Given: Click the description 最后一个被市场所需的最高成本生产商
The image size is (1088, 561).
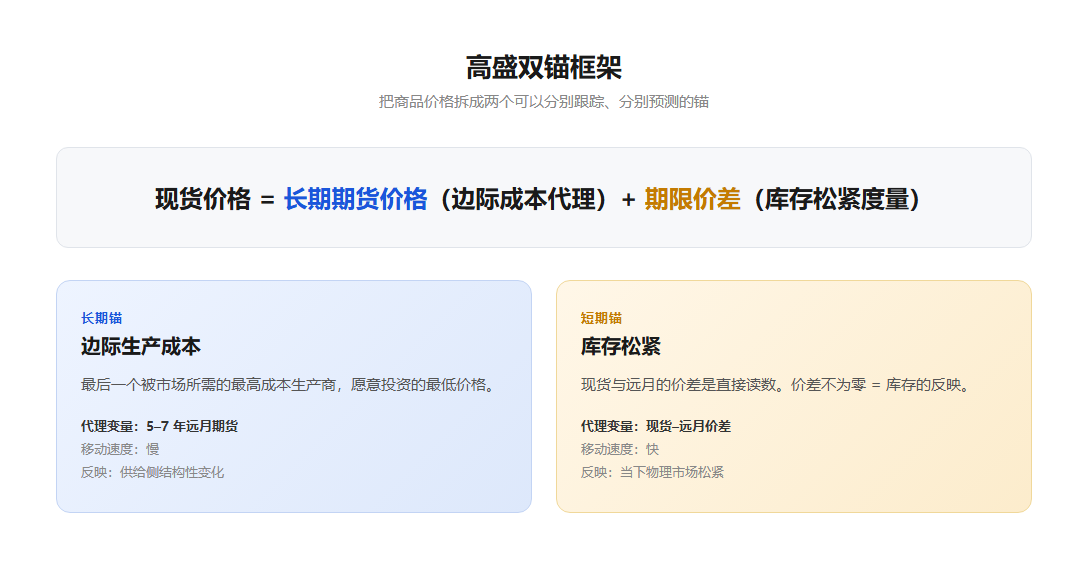Looking at the screenshot, I should click(290, 385).
